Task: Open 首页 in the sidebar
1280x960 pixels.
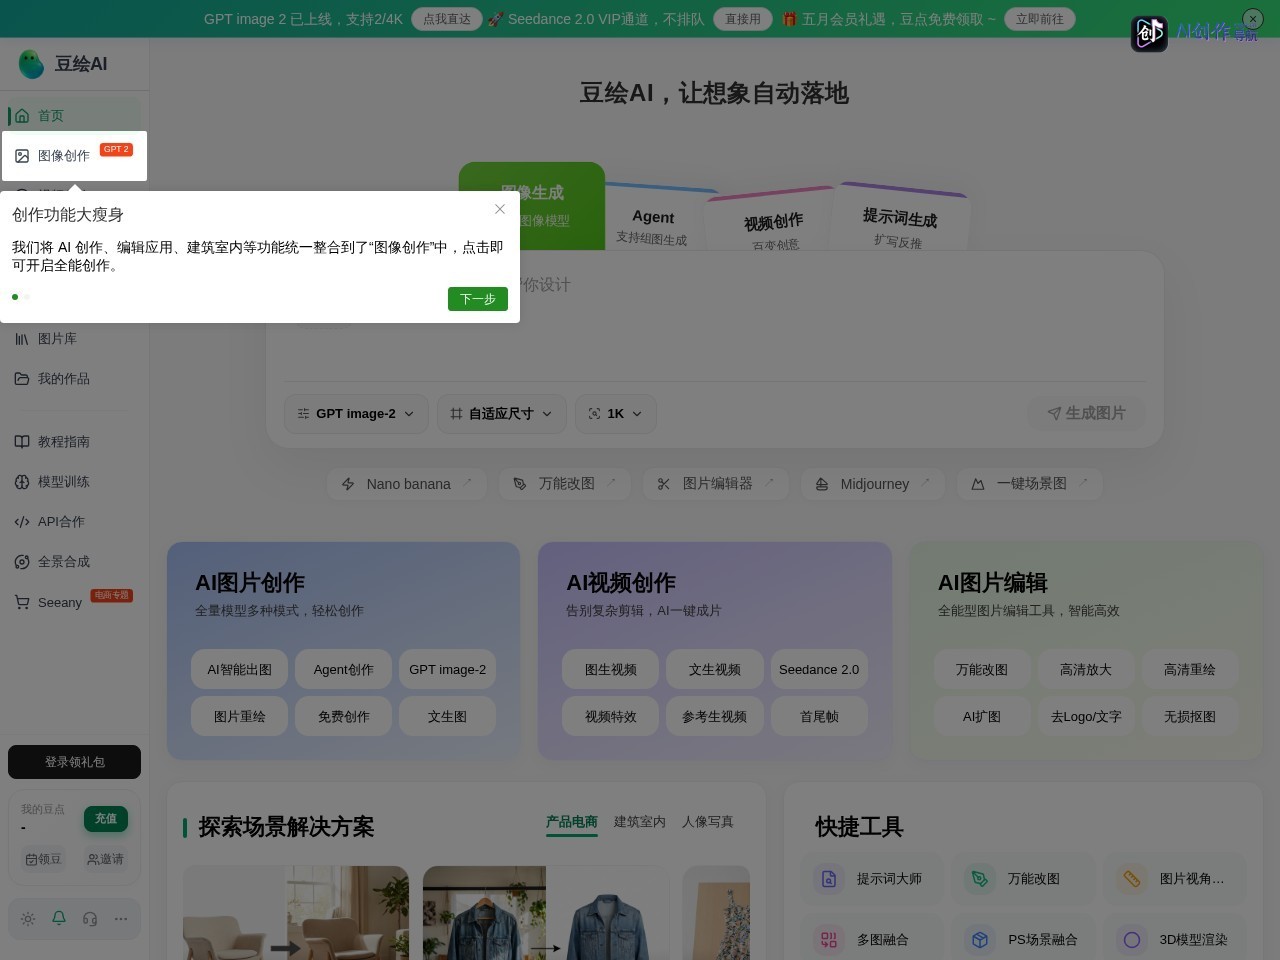Action: click(x=74, y=116)
